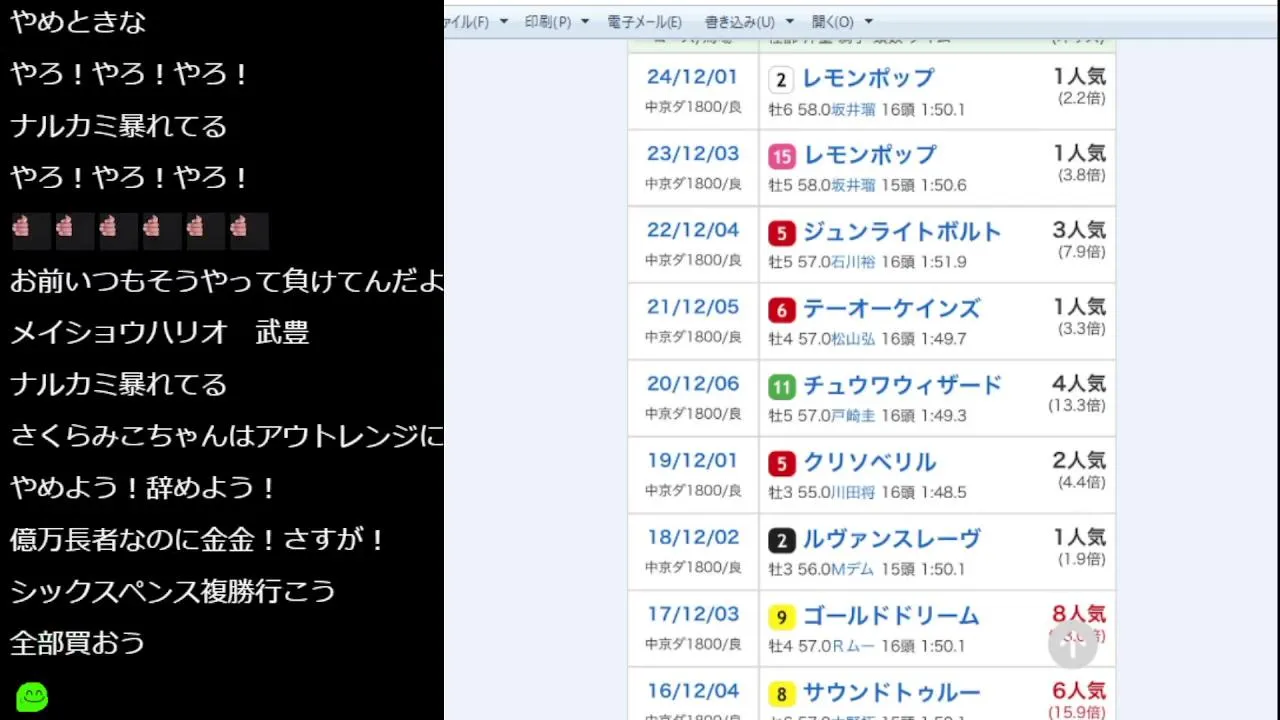Click black number 2 badge beside ルヴァンスレーヴ
This screenshot has width=1280, height=720.
[x=781, y=541]
